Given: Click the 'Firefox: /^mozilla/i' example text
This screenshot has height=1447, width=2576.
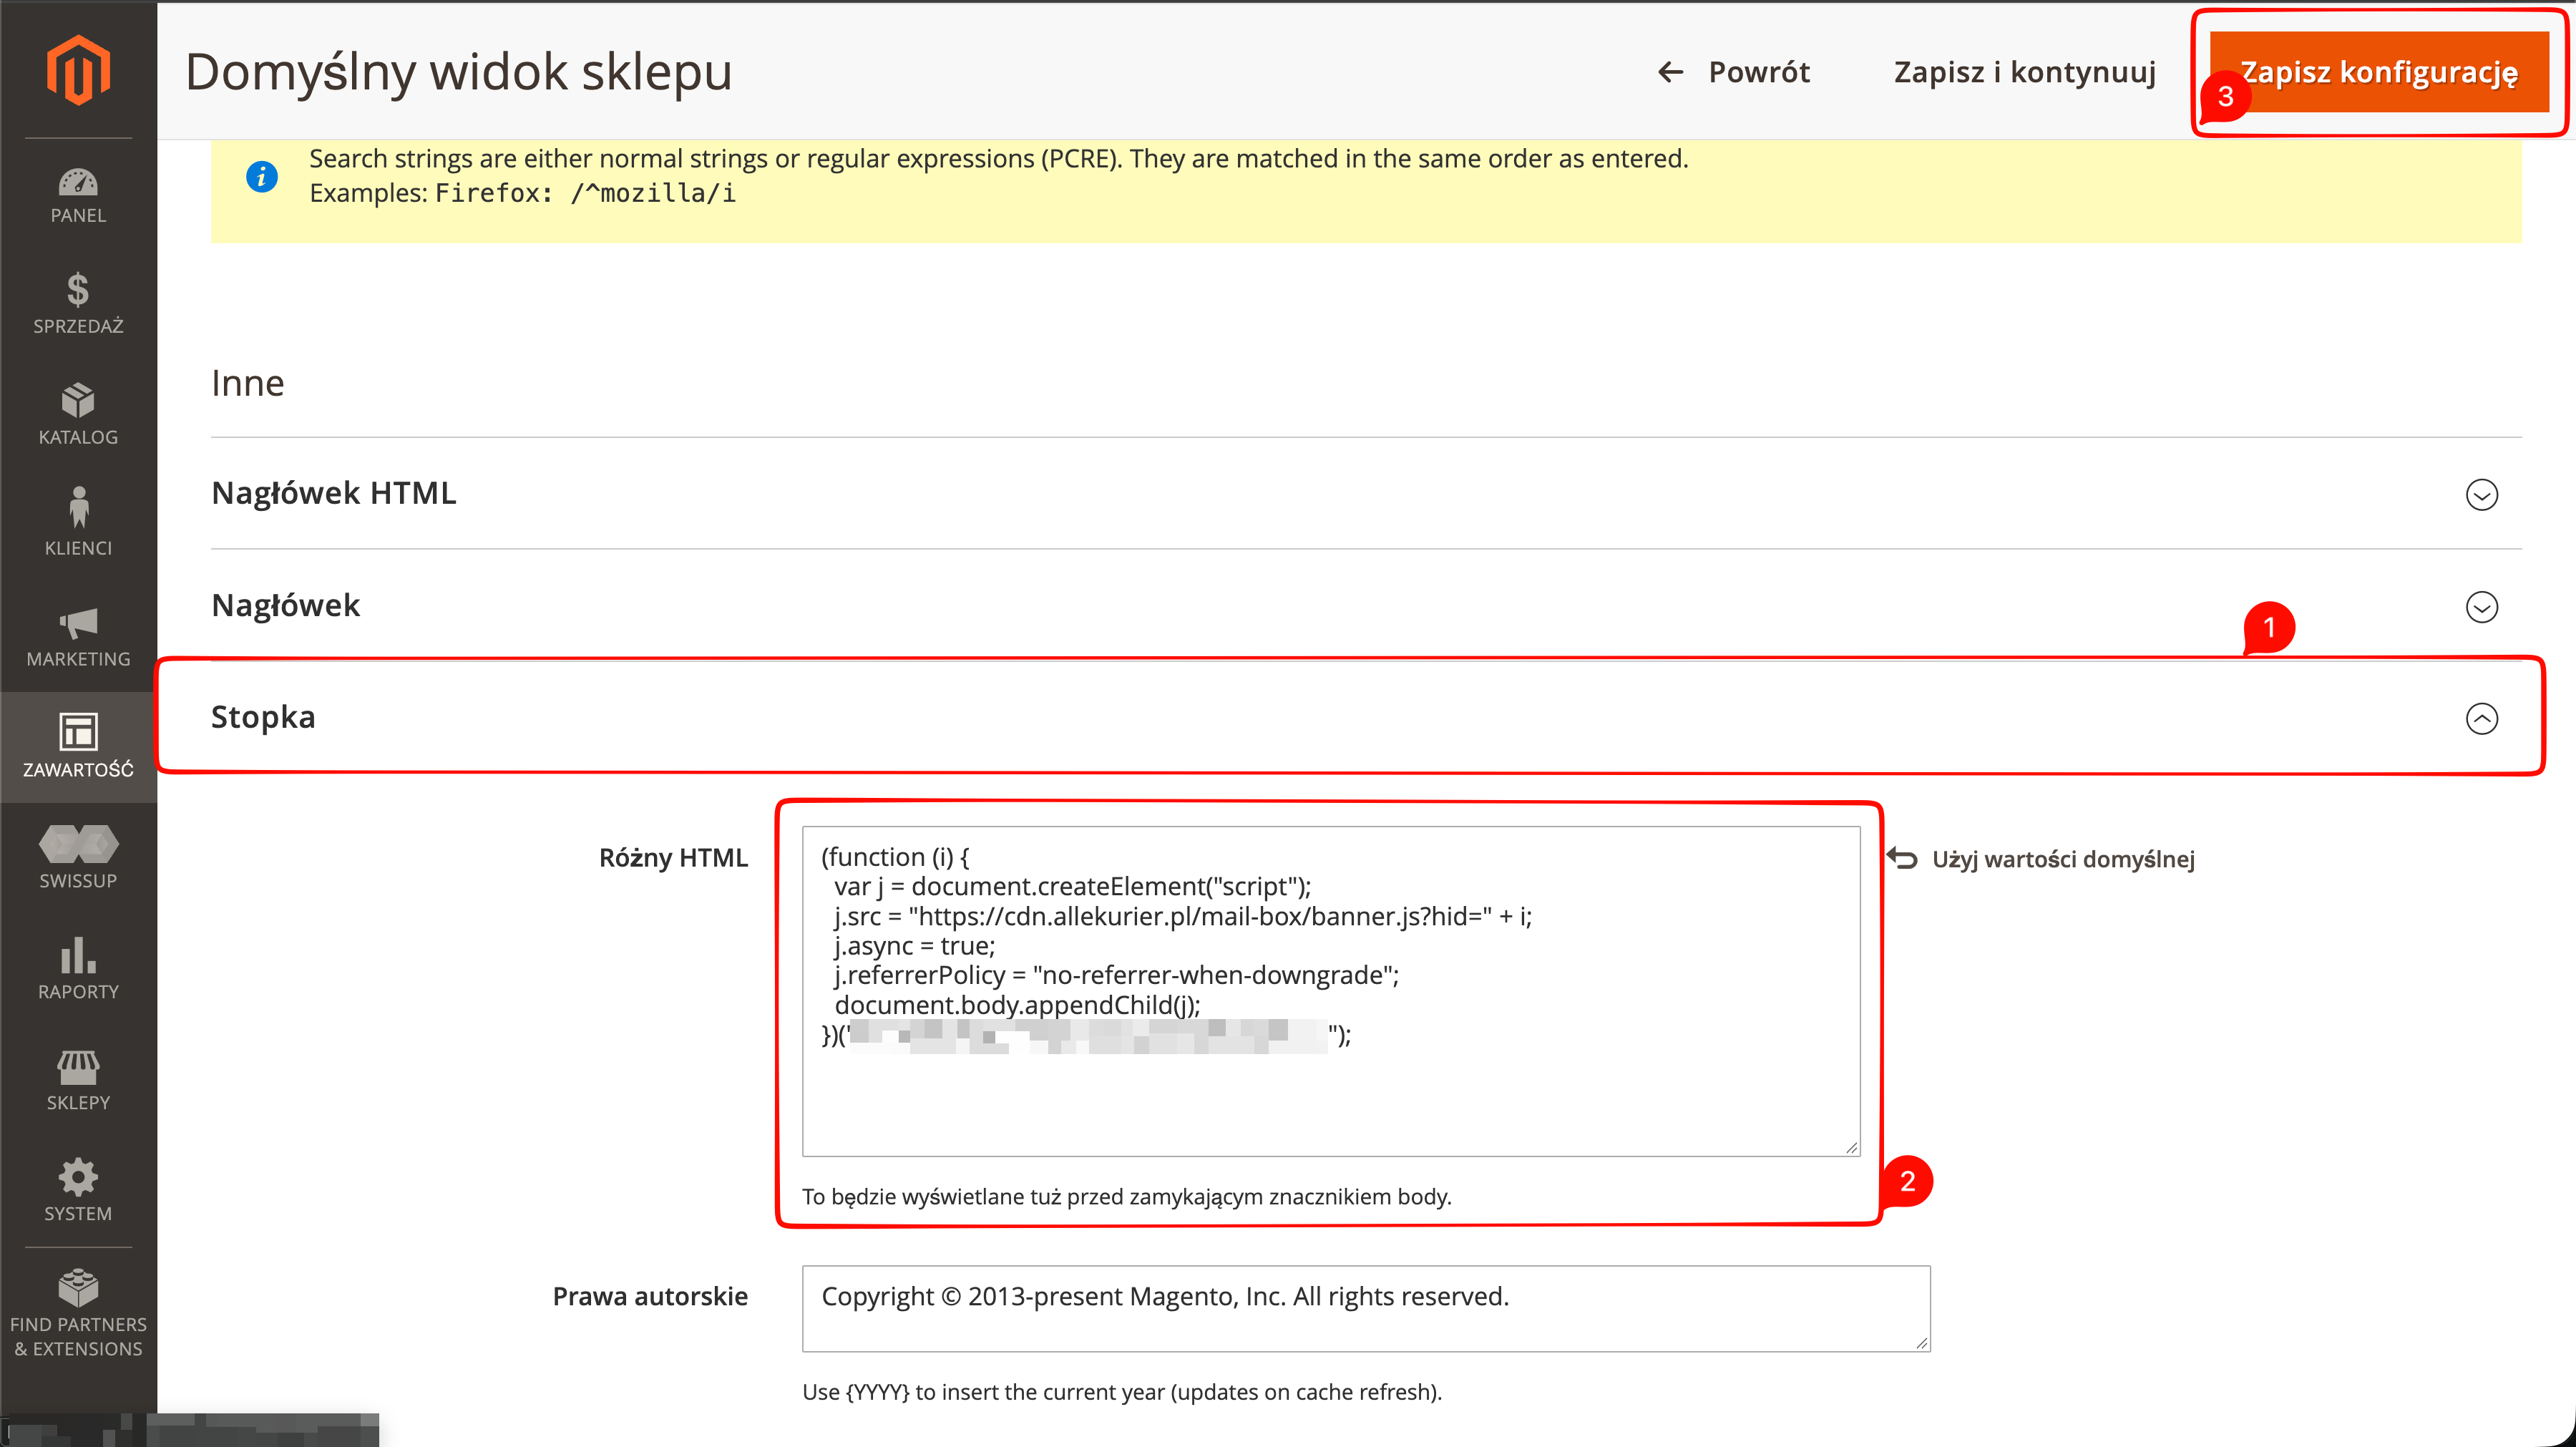Looking at the screenshot, I should (585, 193).
